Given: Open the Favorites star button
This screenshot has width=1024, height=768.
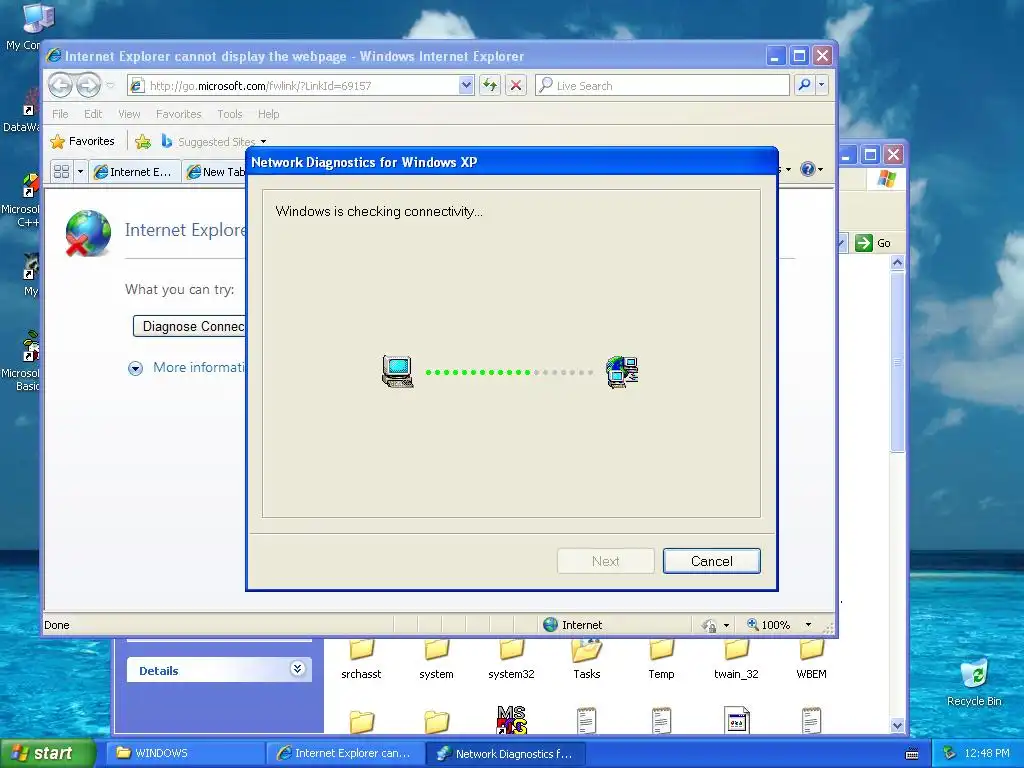Looking at the screenshot, I should [x=83, y=141].
